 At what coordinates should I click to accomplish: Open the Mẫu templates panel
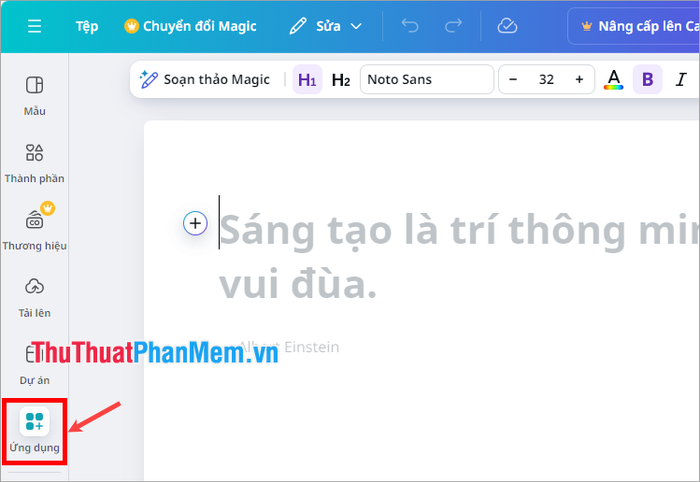(34, 96)
